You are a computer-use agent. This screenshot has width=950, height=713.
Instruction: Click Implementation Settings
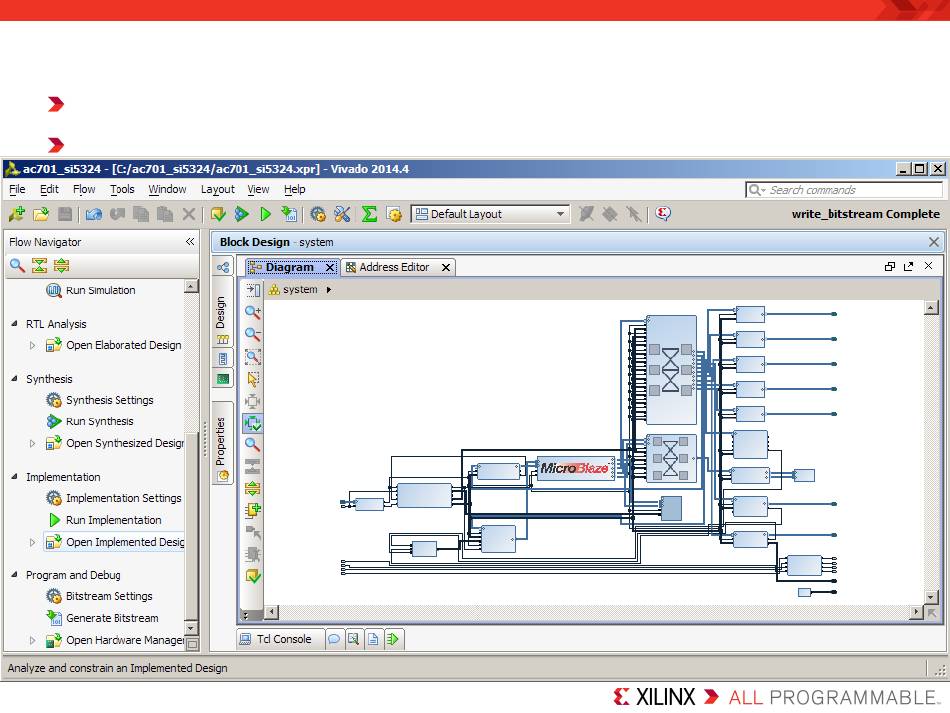tap(124, 498)
